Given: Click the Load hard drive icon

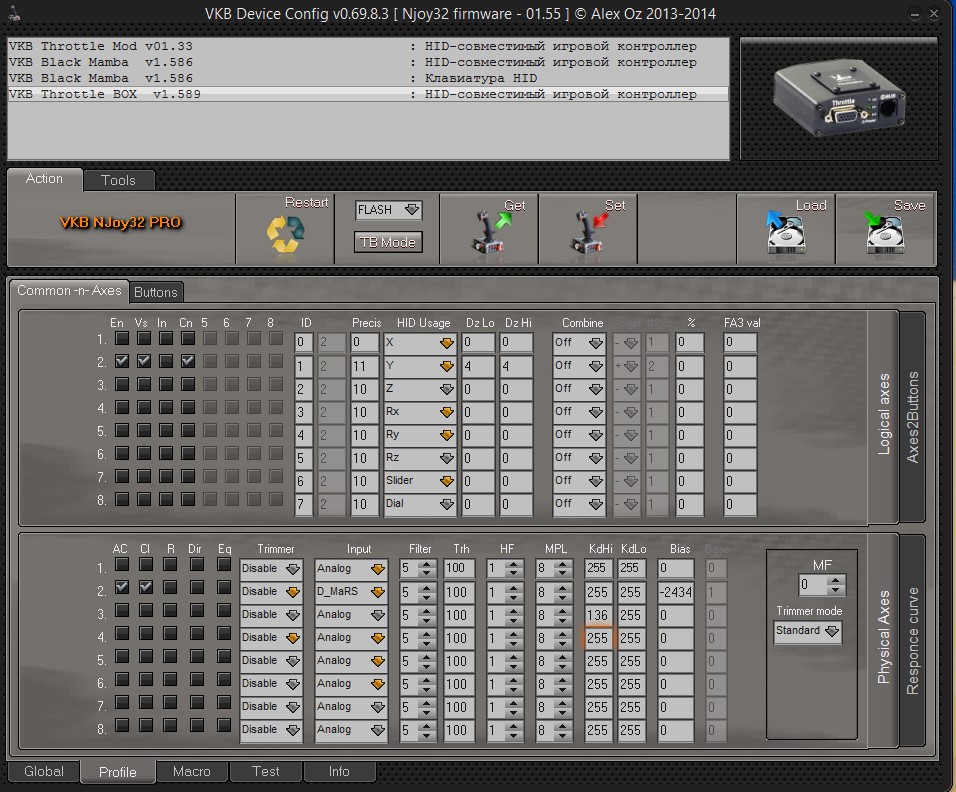Looking at the screenshot, I should click(785, 232).
